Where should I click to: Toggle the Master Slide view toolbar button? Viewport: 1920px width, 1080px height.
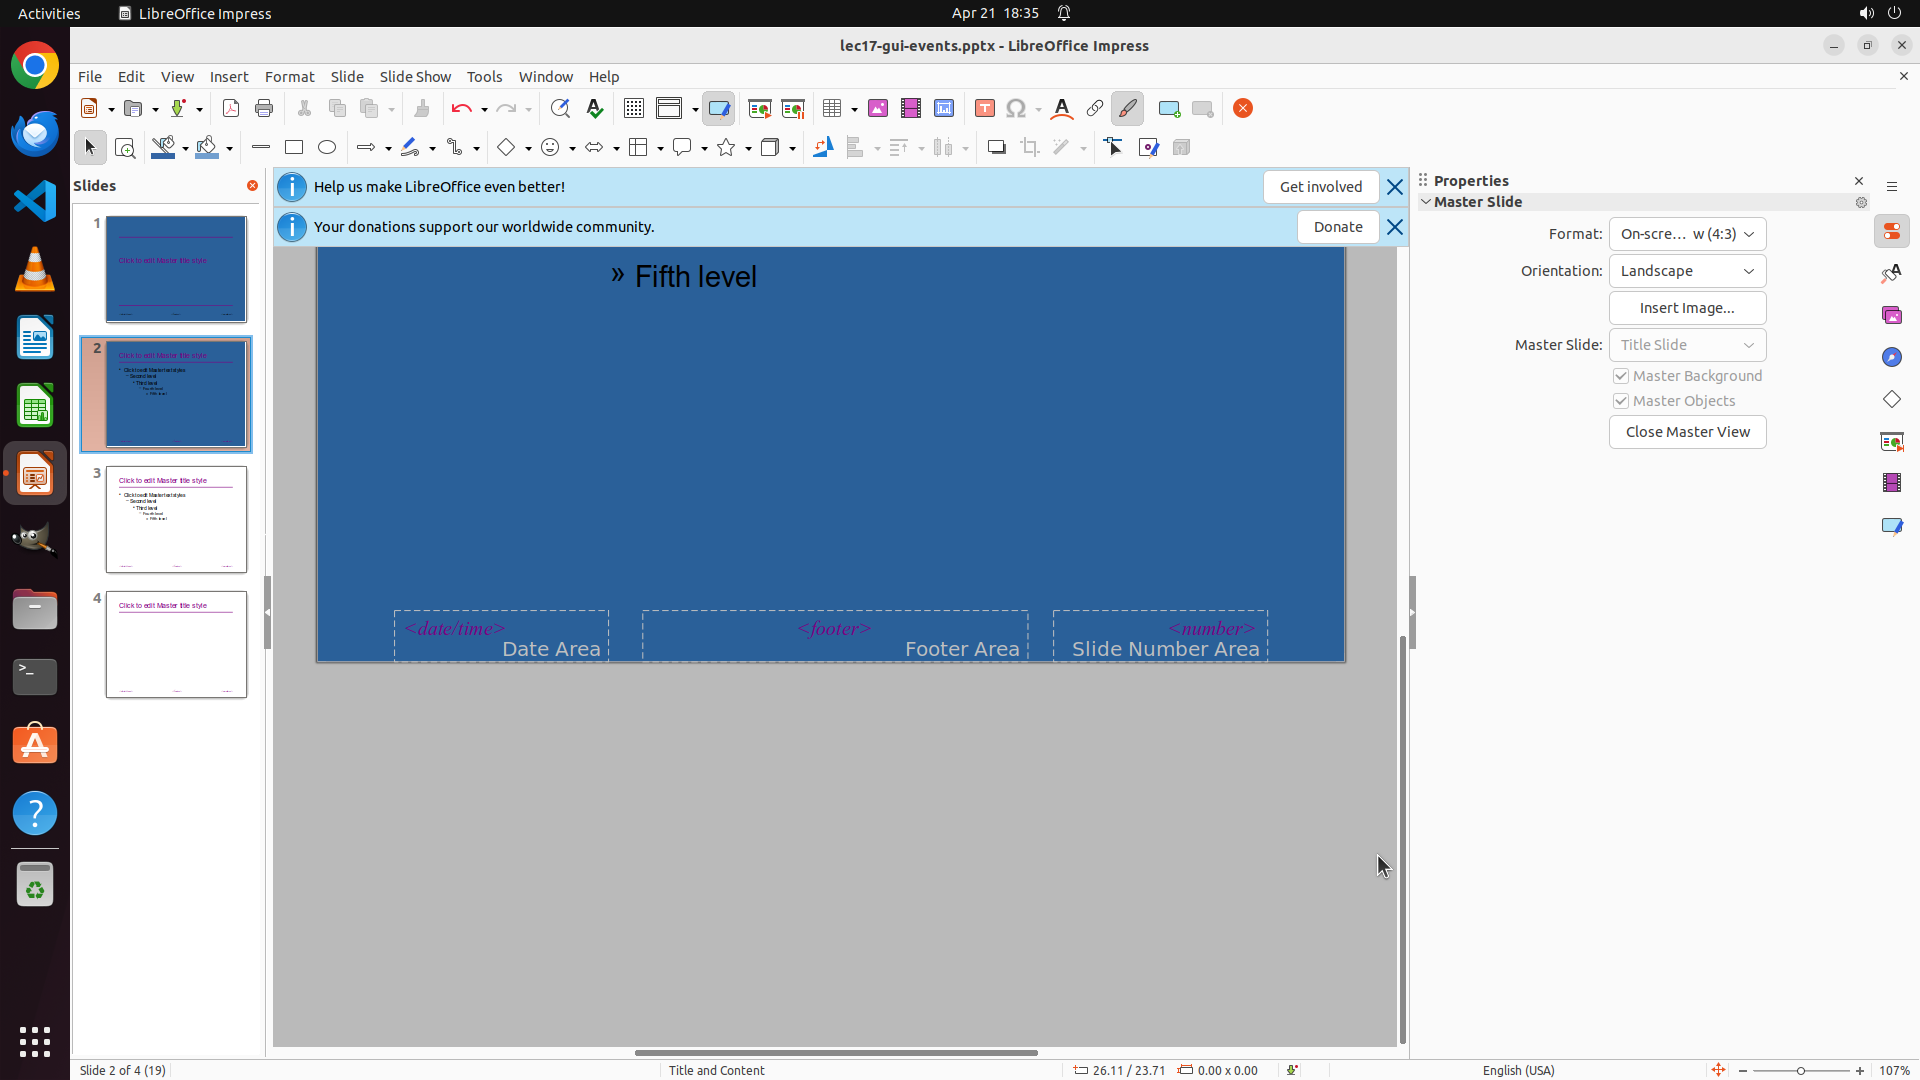718,108
